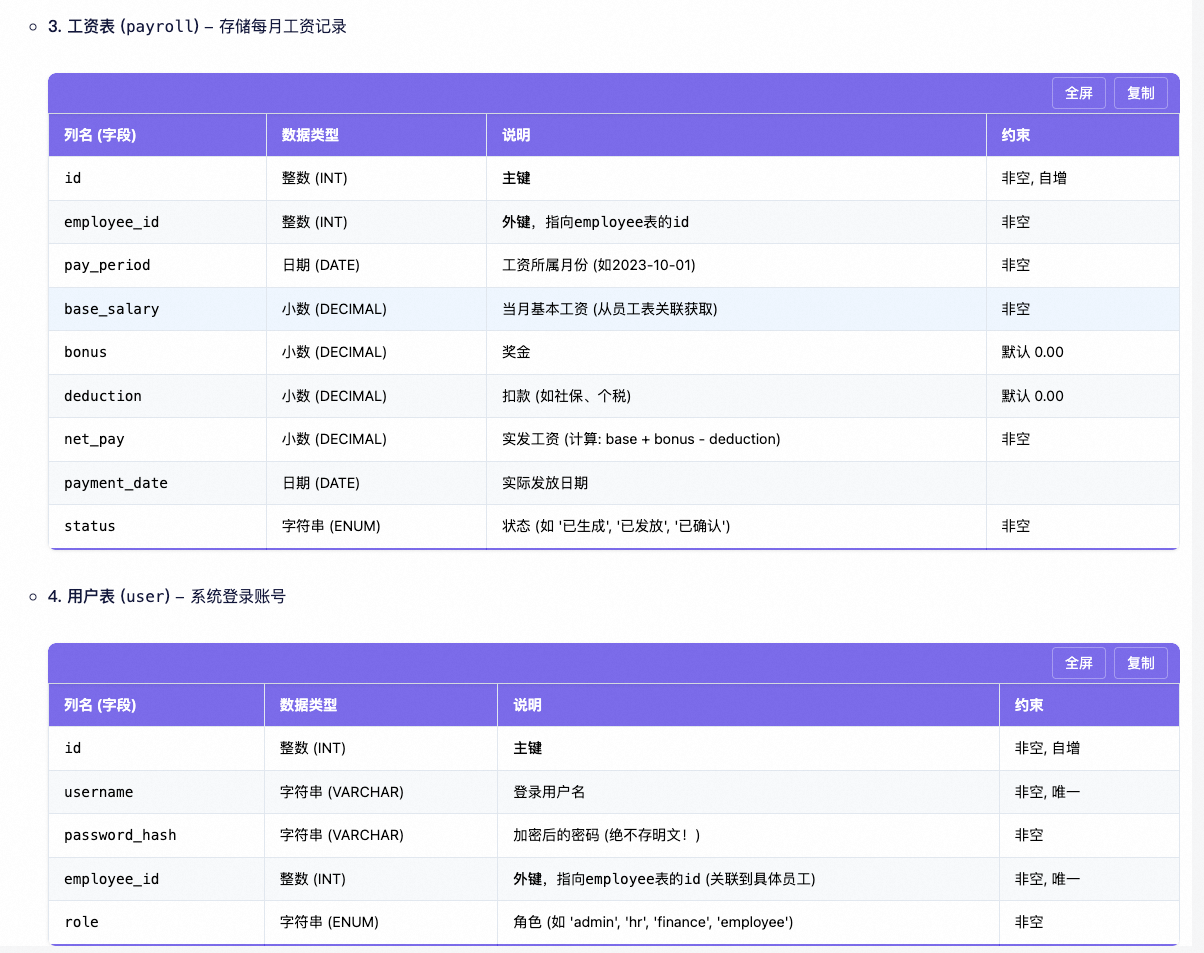The height and width of the screenshot is (953, 1204).
Task: Click '默认 0.00' constraint in bonus row
Action: pyautogui.click(x=1033, y=352)
